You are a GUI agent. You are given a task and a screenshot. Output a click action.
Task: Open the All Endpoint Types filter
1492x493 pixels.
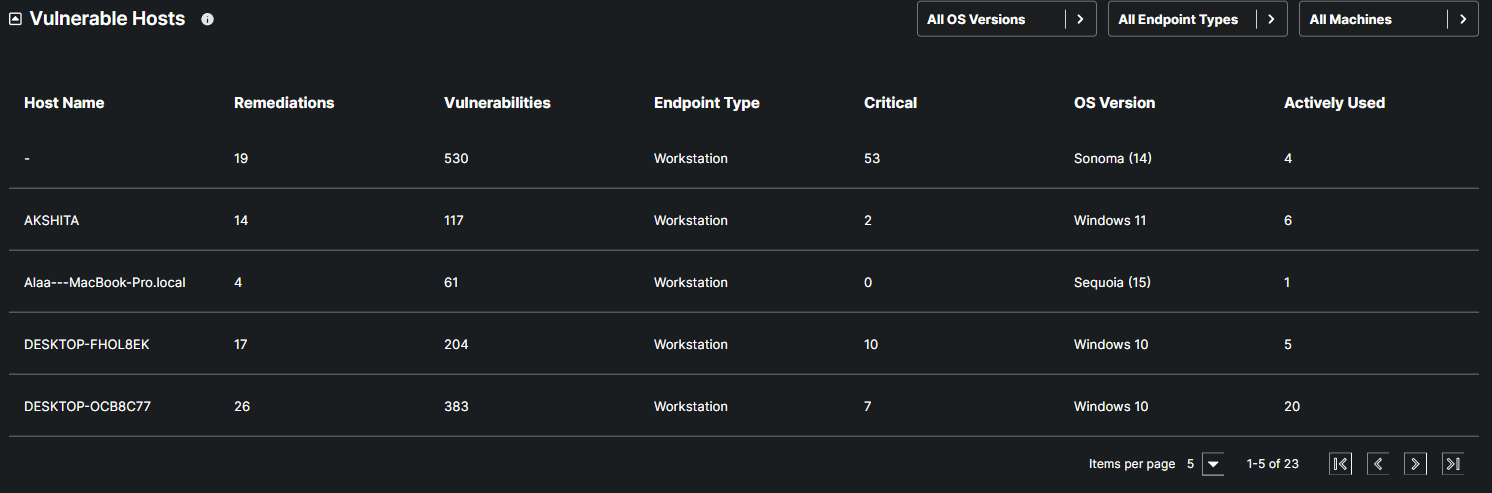point(1197,19)
